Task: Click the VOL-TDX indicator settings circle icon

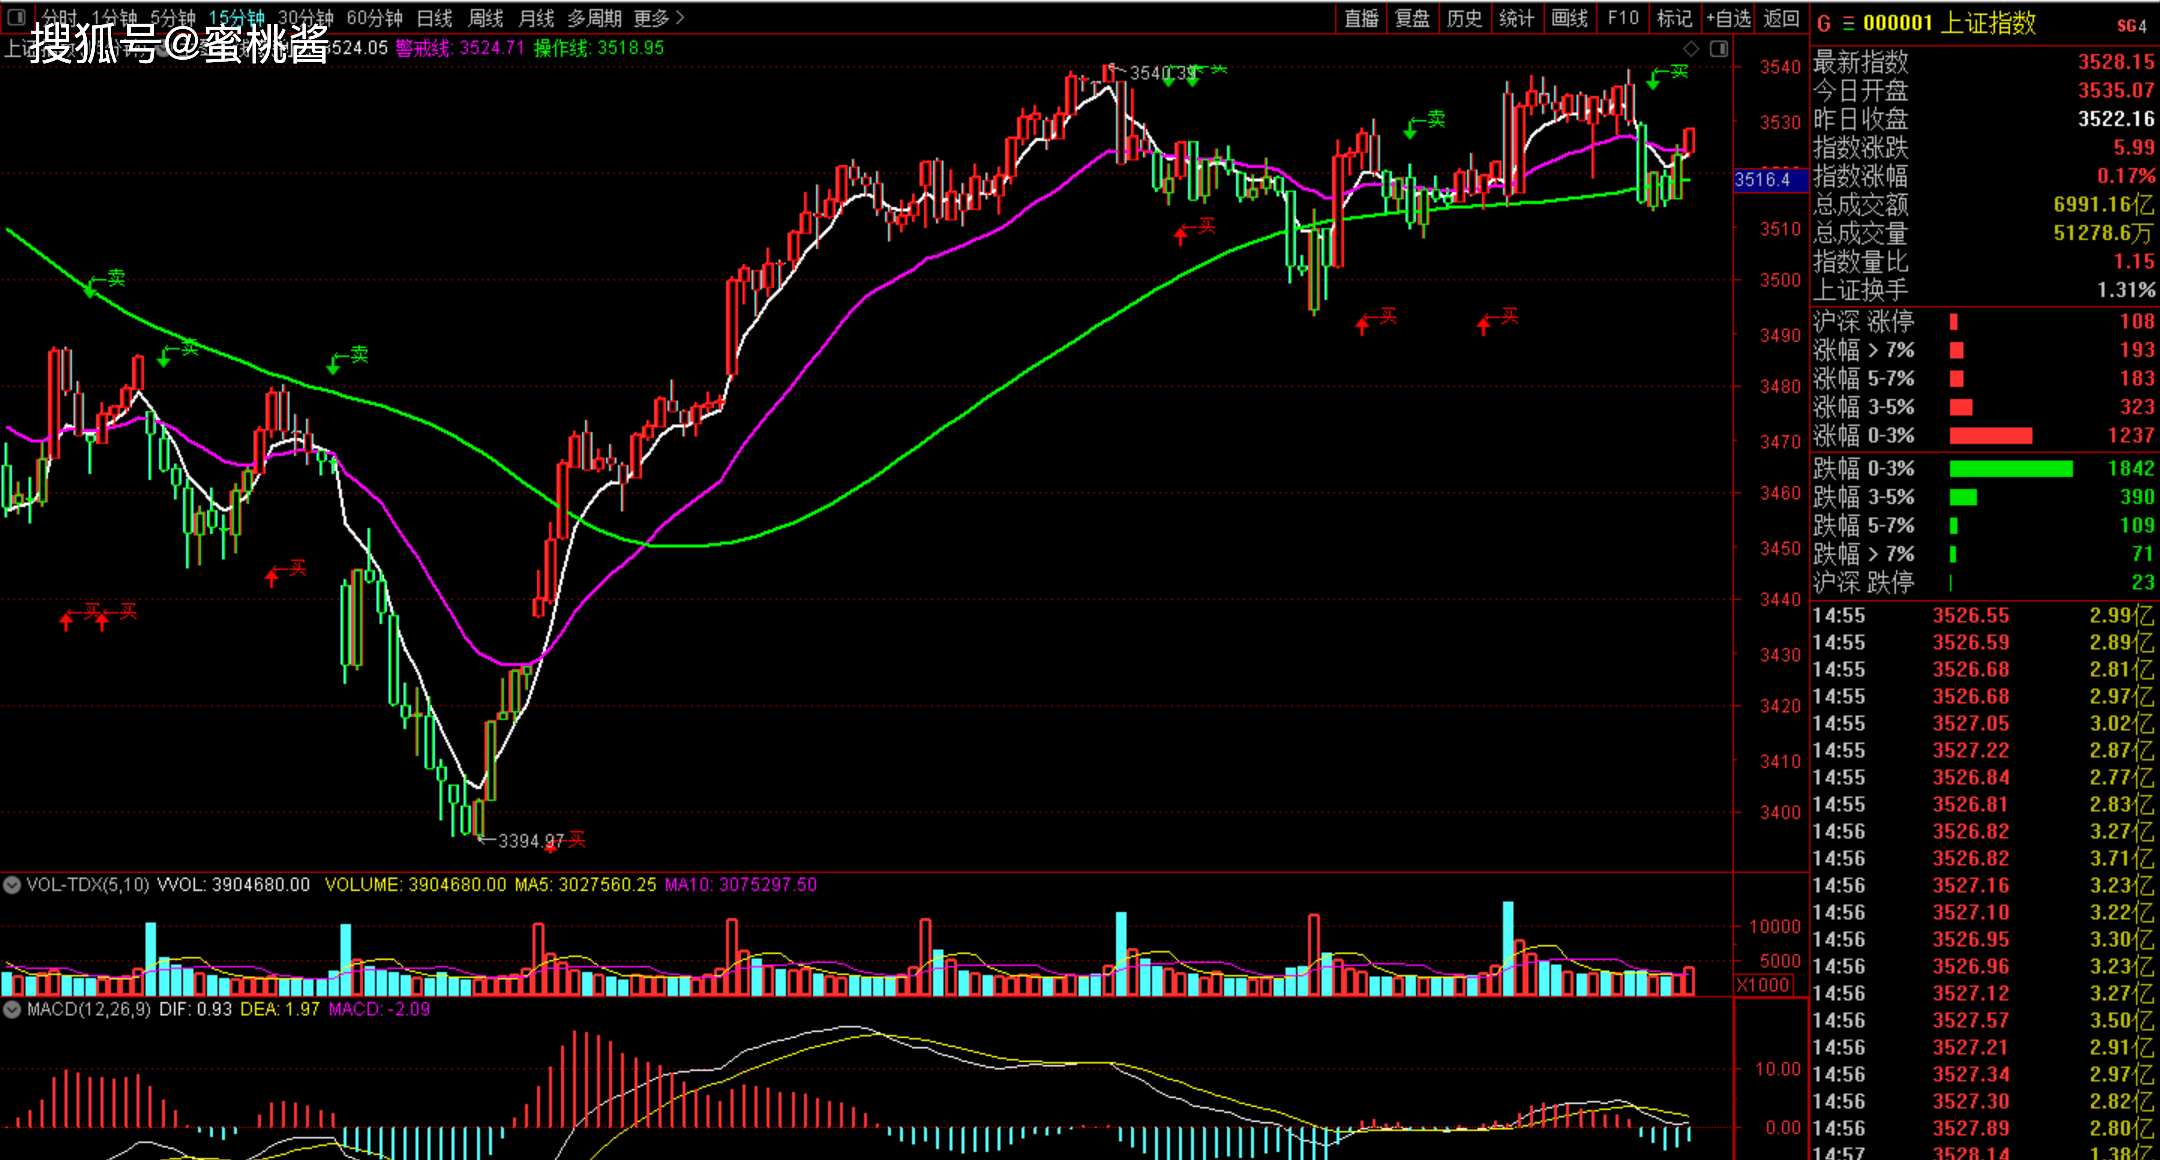Action: 12,885
